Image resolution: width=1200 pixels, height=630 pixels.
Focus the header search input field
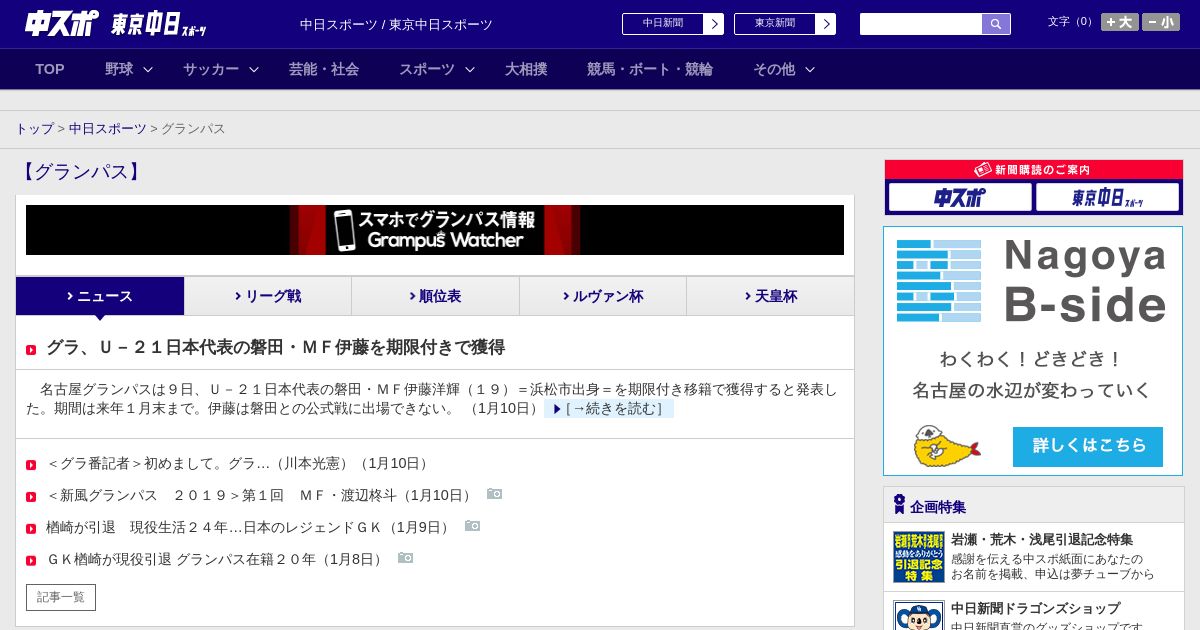point(921,24)
